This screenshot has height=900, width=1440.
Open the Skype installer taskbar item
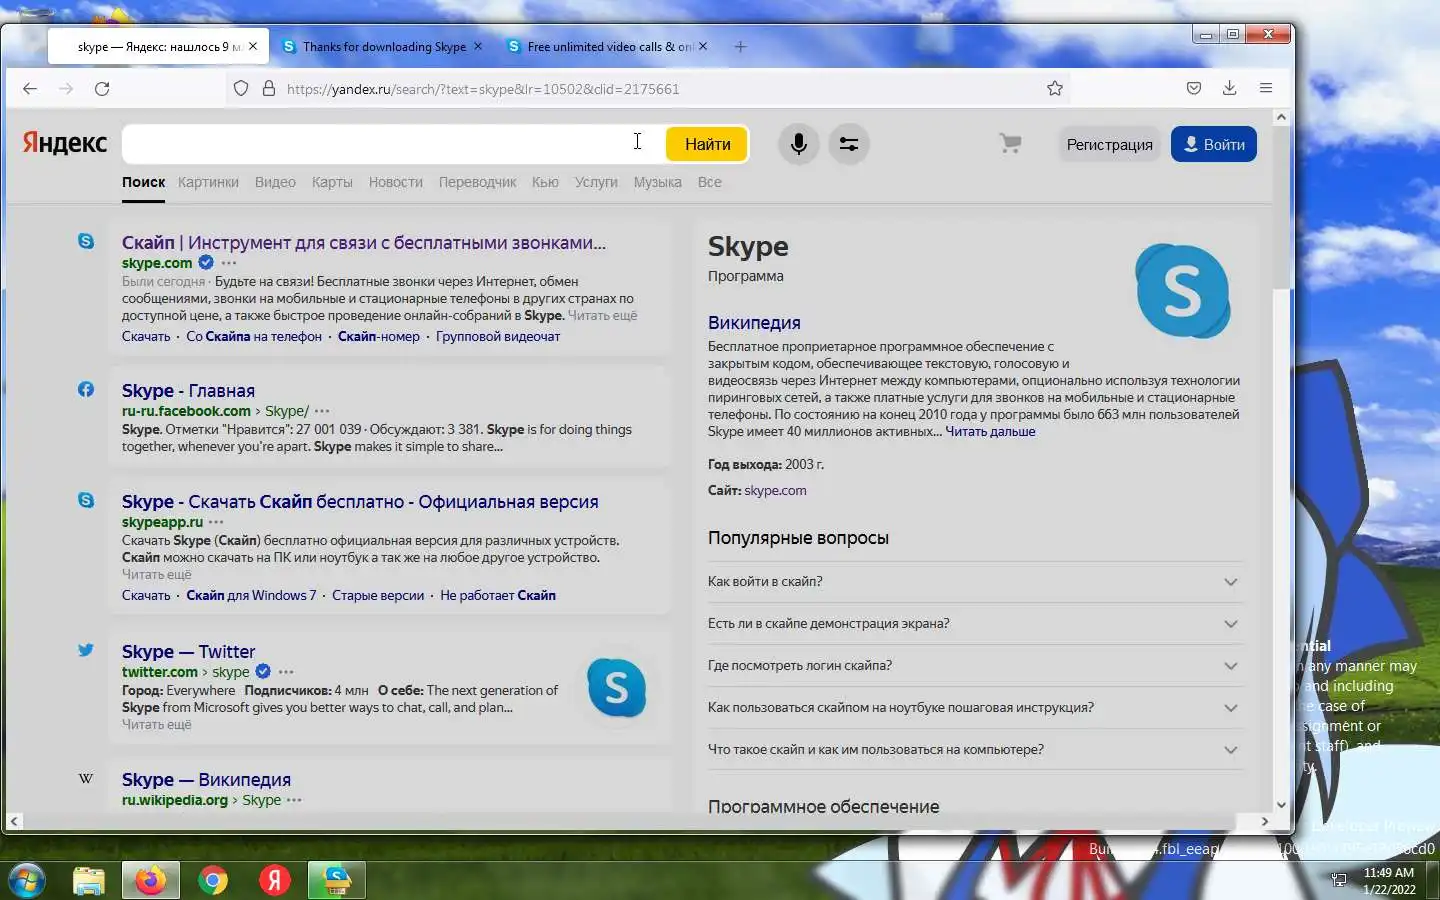click(x=337, y=880)
